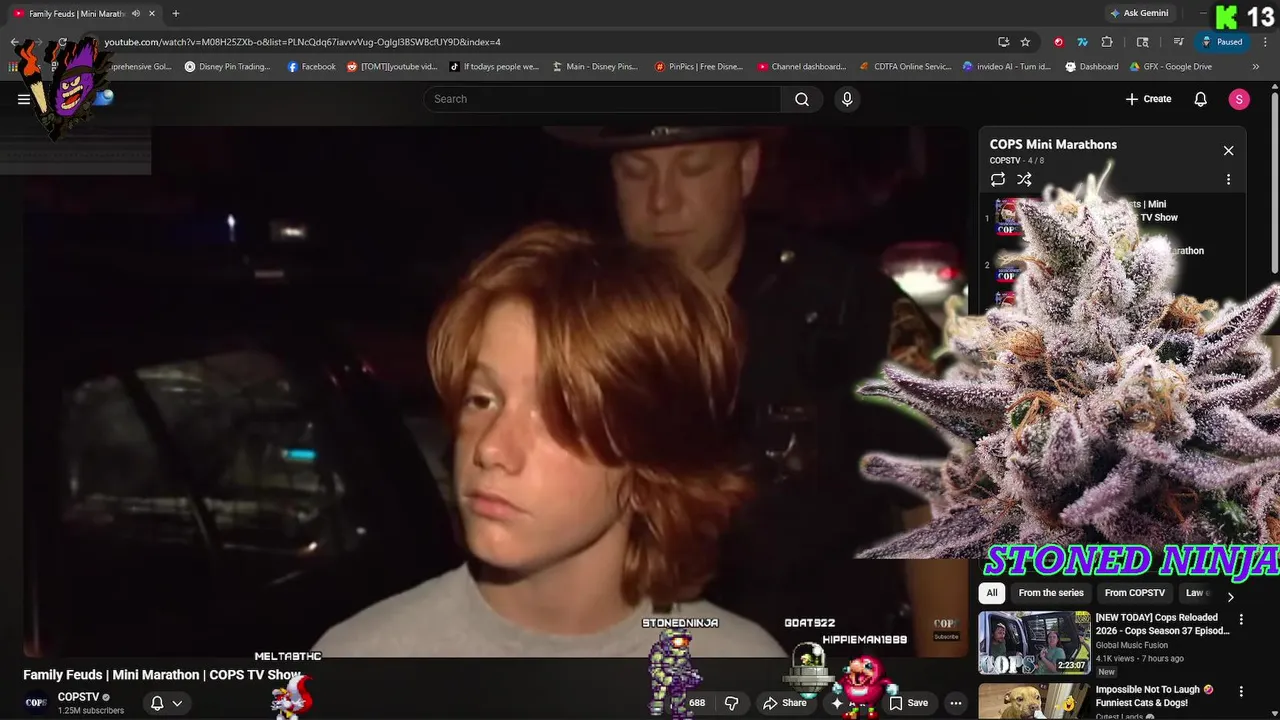Screen dimensions: 1280x720
Task: Select the From COPSTV chip
Action: coord(1135,593)
